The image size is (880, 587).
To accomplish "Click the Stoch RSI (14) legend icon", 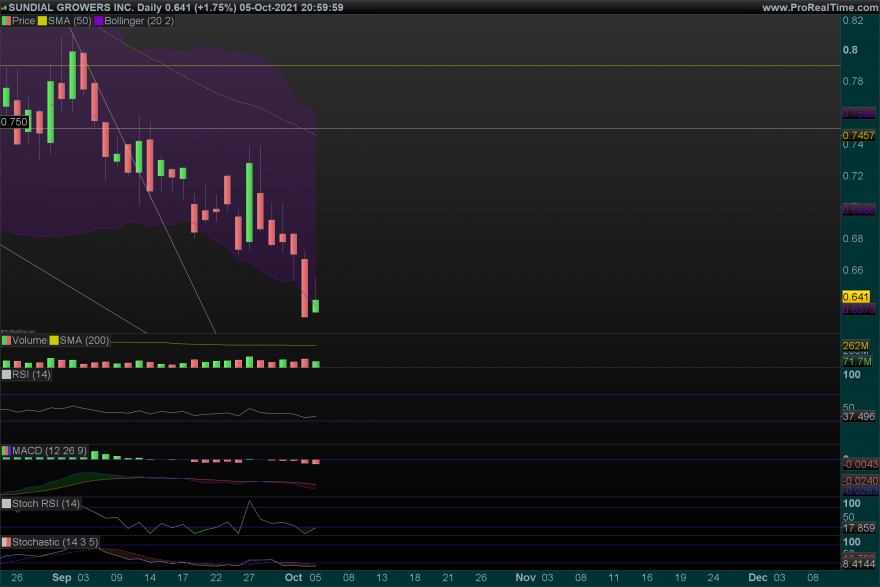I will (6, 503).
